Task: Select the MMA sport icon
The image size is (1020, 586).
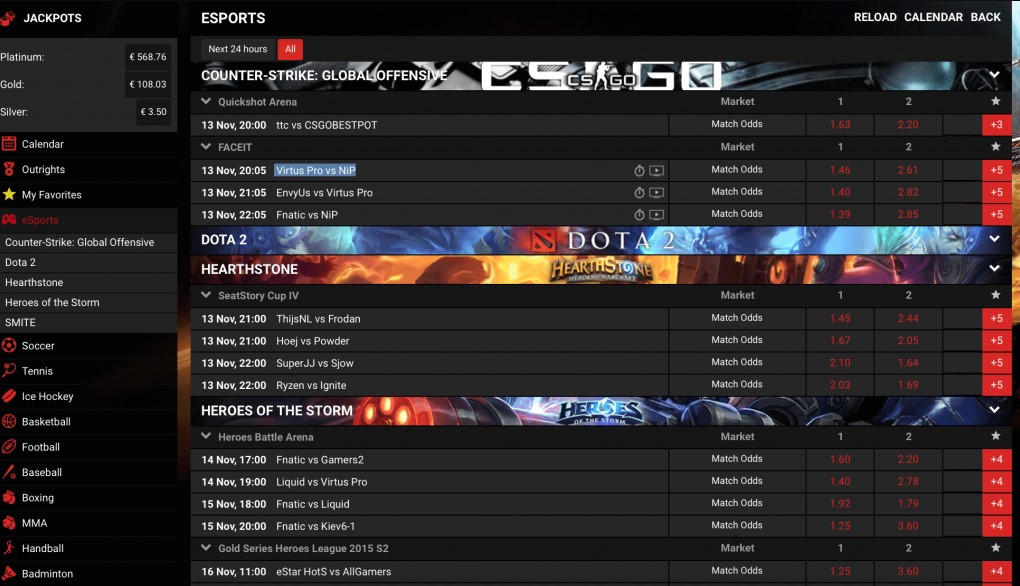Action: click(x=9, y=523)
